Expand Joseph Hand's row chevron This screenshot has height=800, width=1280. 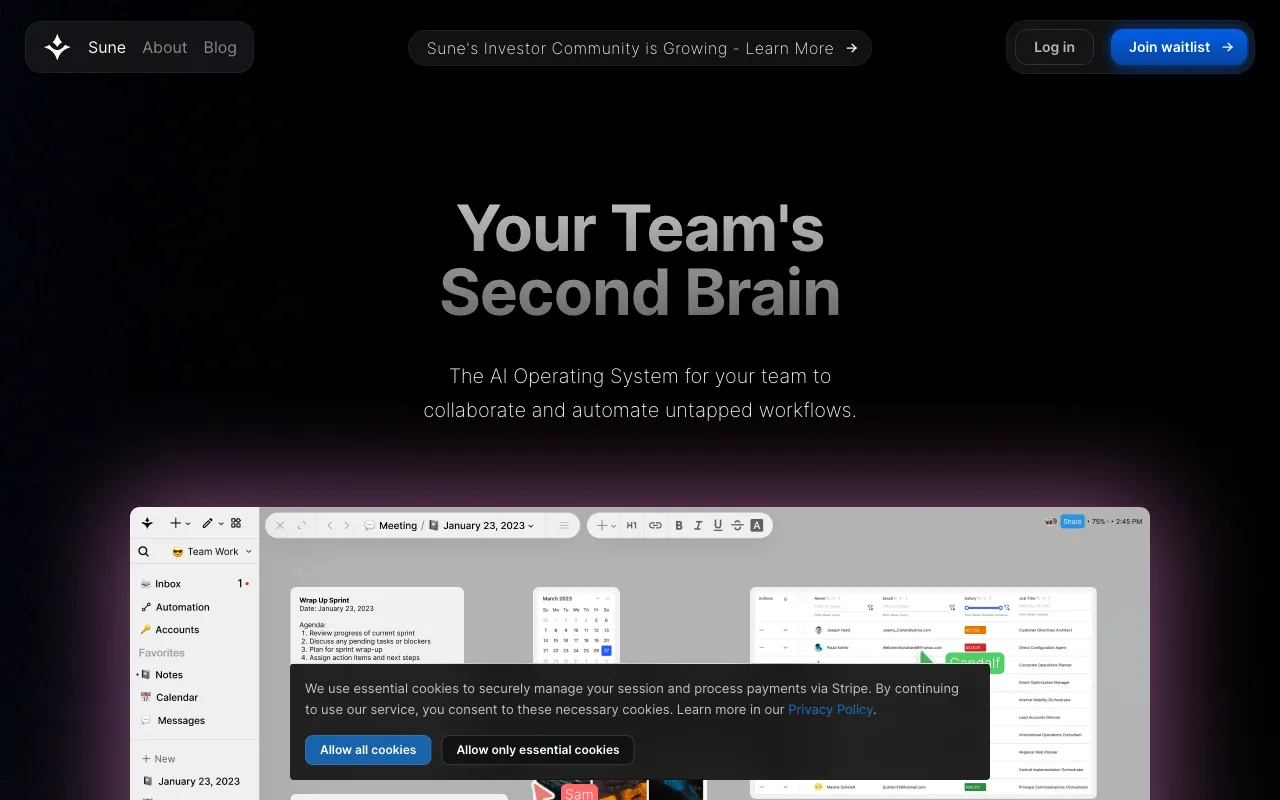pyautogui.click(x=785, y=630)
